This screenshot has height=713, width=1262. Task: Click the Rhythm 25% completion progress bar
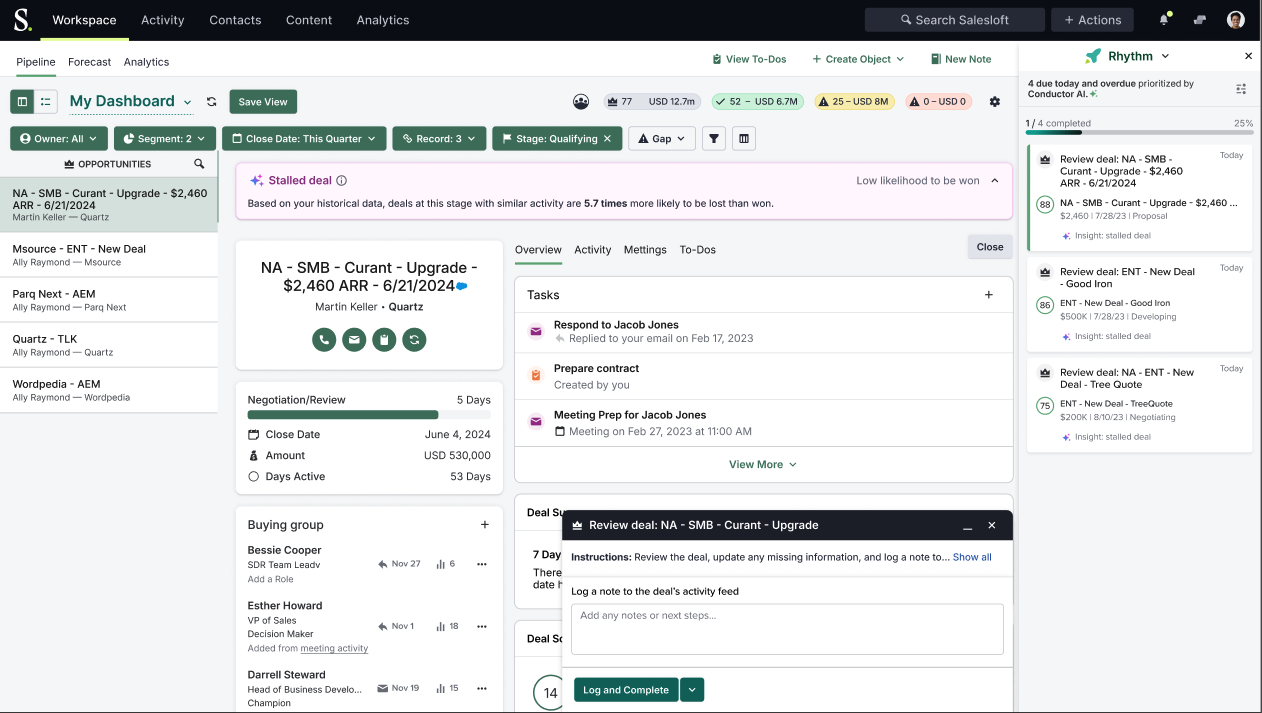coord(1139,133)
